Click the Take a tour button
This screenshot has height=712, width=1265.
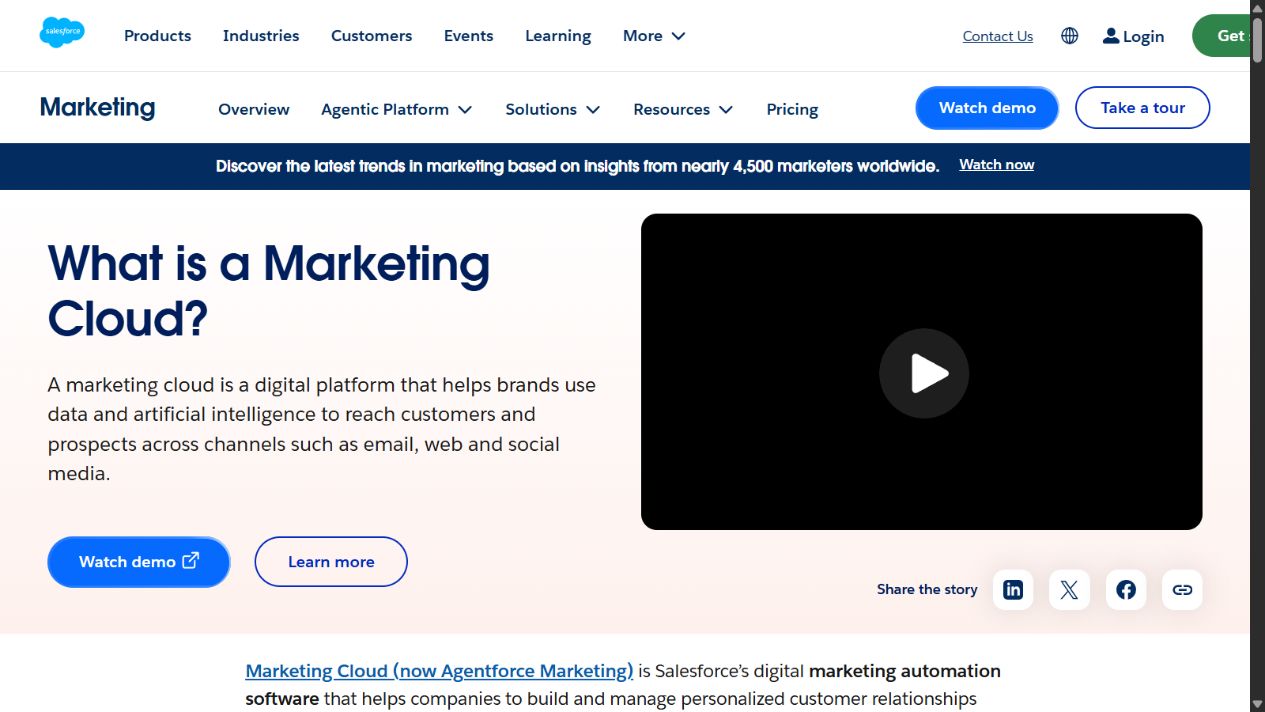[1142, 108]
